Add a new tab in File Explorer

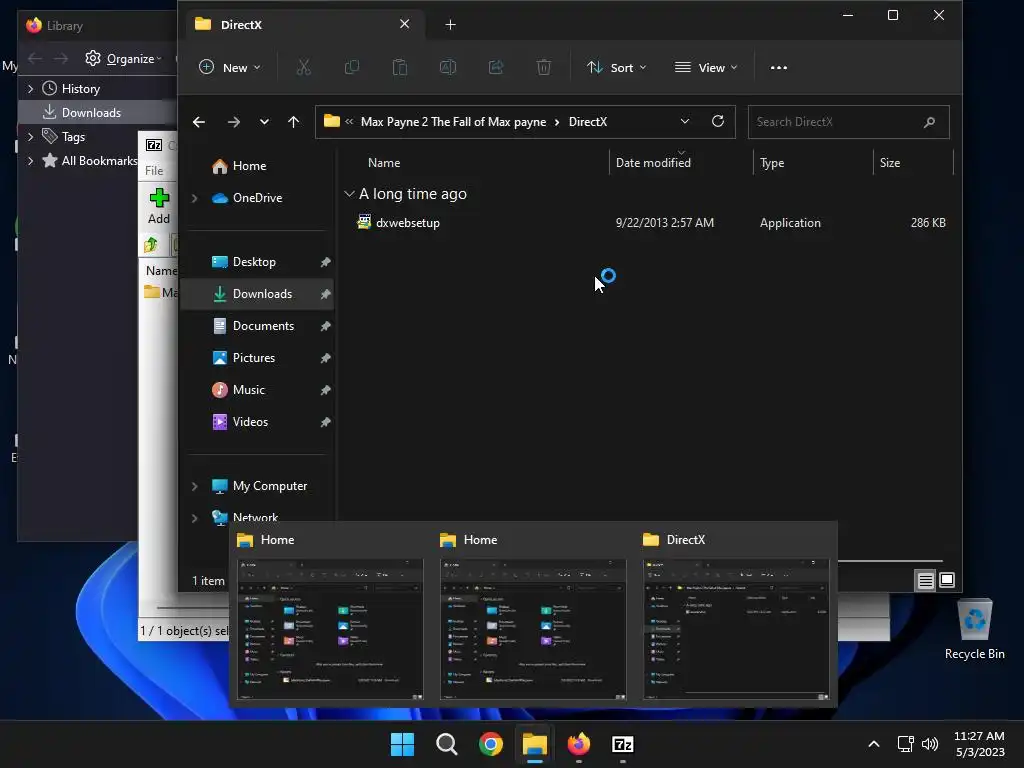coord(450,25)
